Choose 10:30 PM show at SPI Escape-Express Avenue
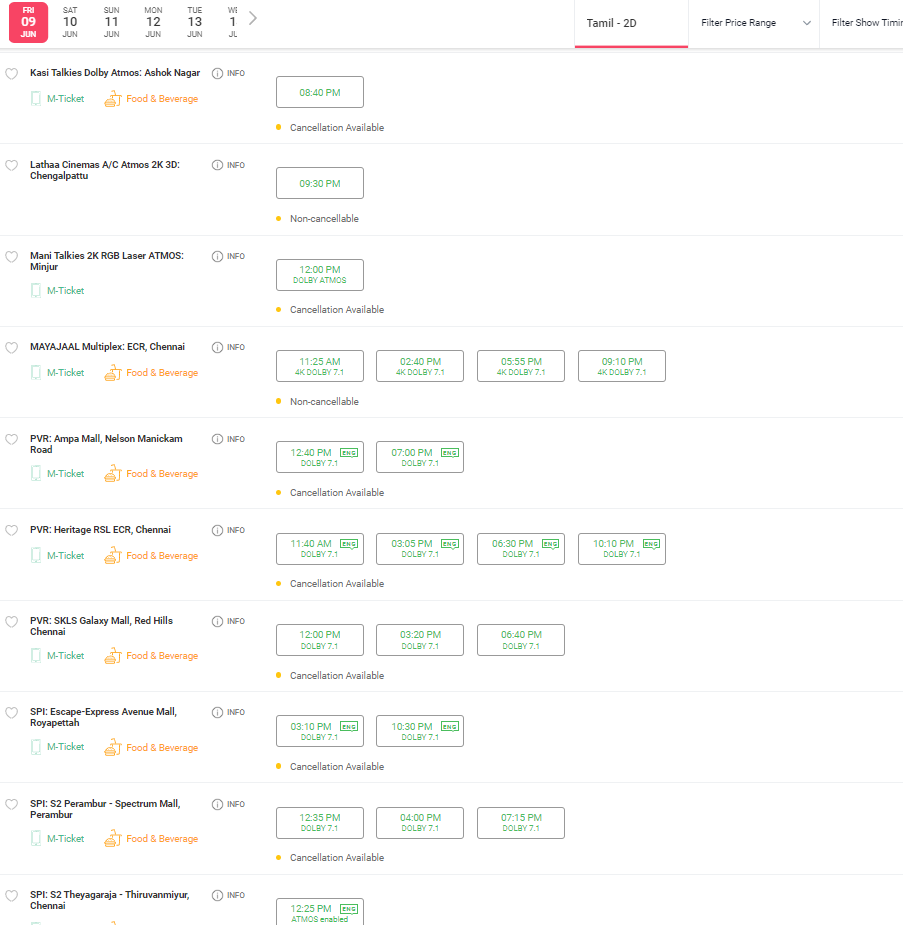Screen dimensions: 903x925 pos(420,732)
